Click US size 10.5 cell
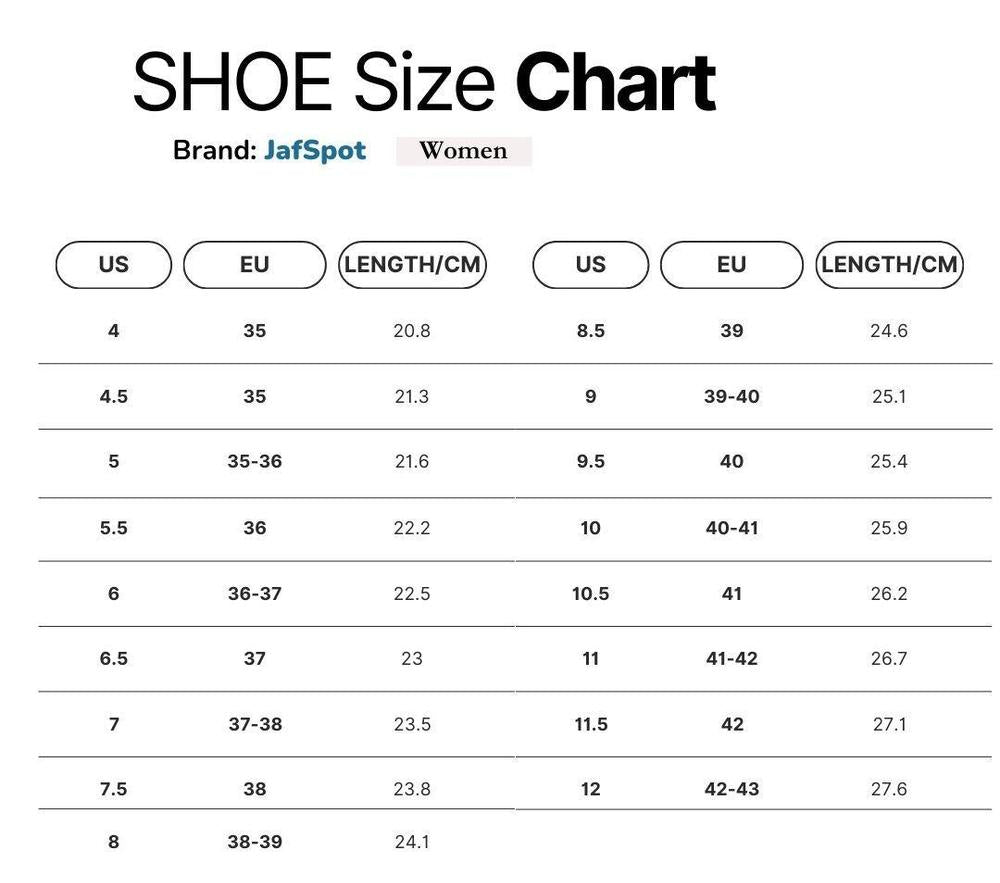This screenshot has width=1000, height=883. point(590,594)
